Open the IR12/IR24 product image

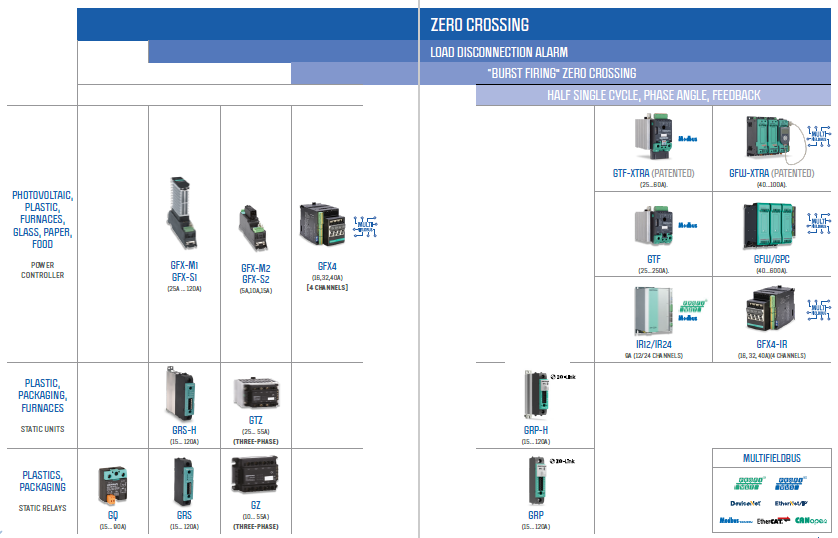pos(654,311)
